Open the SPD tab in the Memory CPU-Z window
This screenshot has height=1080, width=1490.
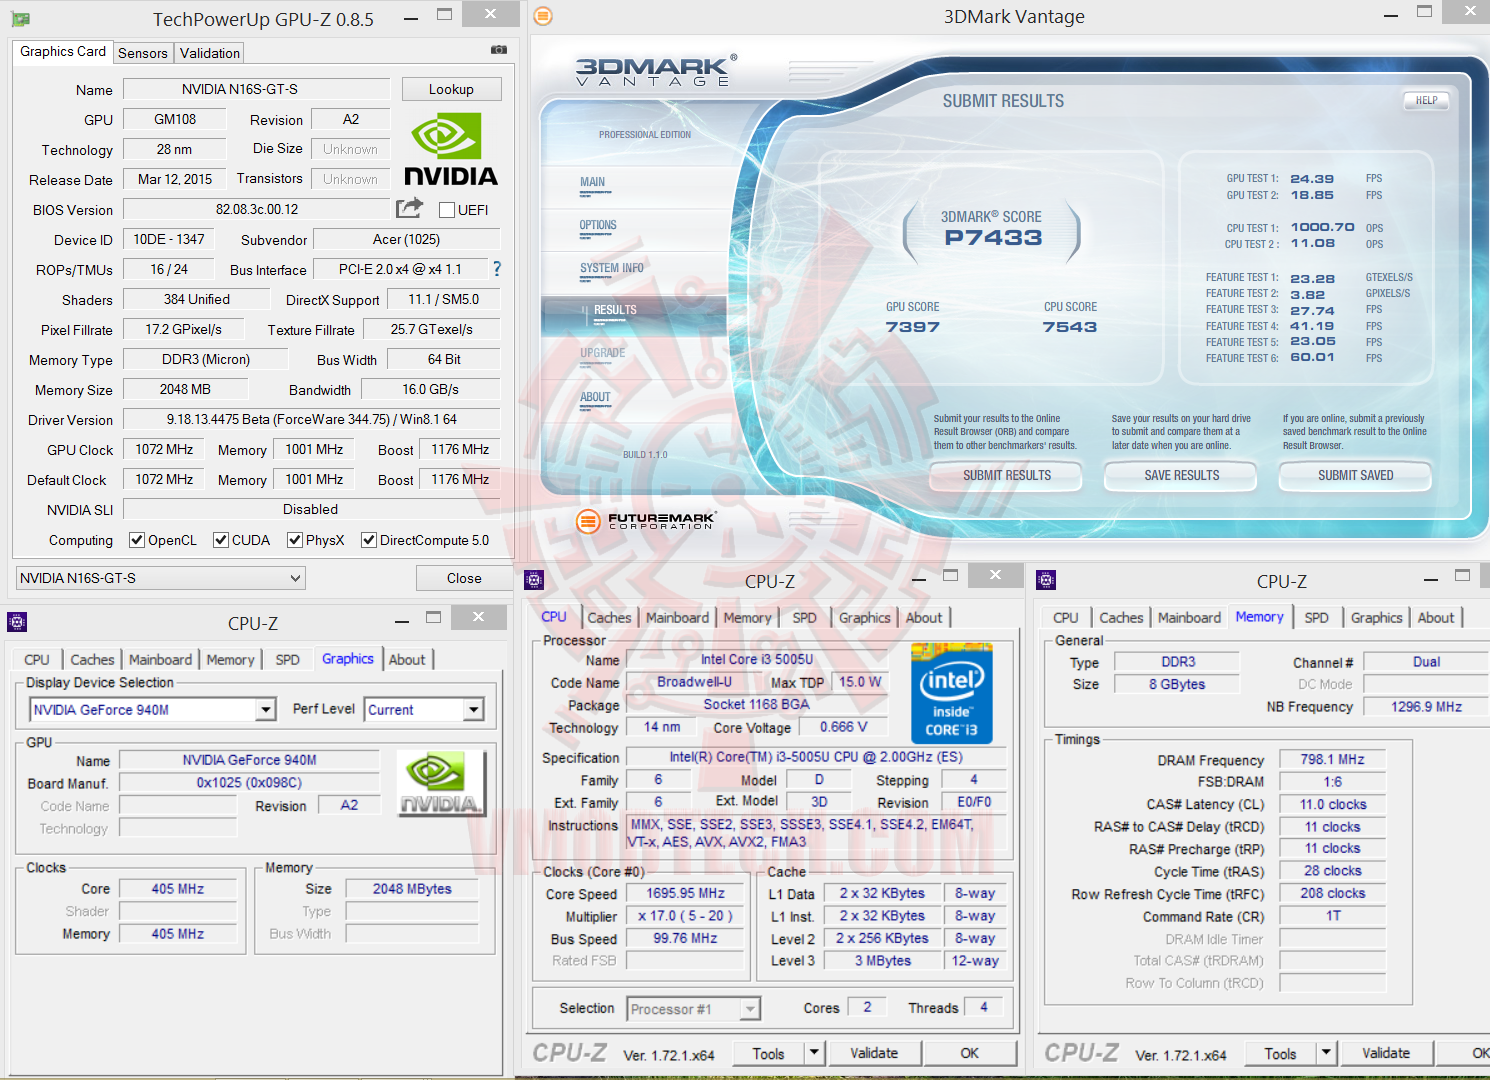coord(1317,618)
